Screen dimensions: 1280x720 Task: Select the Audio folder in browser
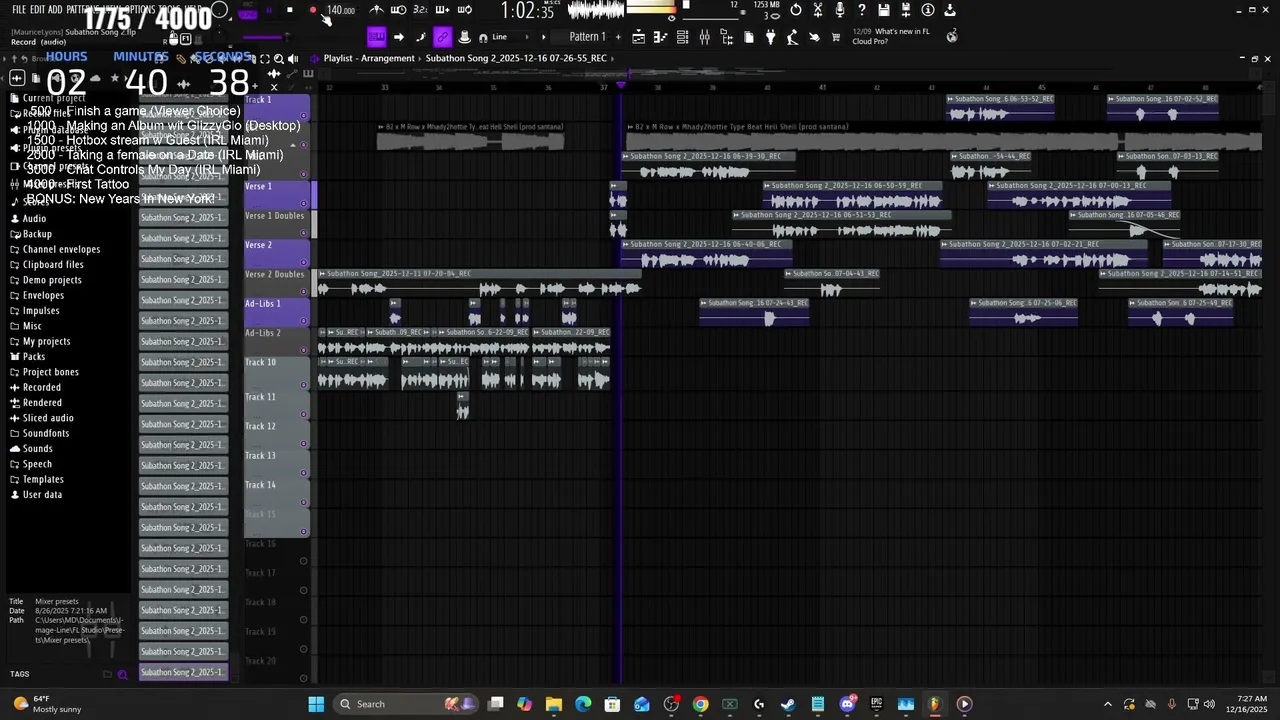[34, 218]
